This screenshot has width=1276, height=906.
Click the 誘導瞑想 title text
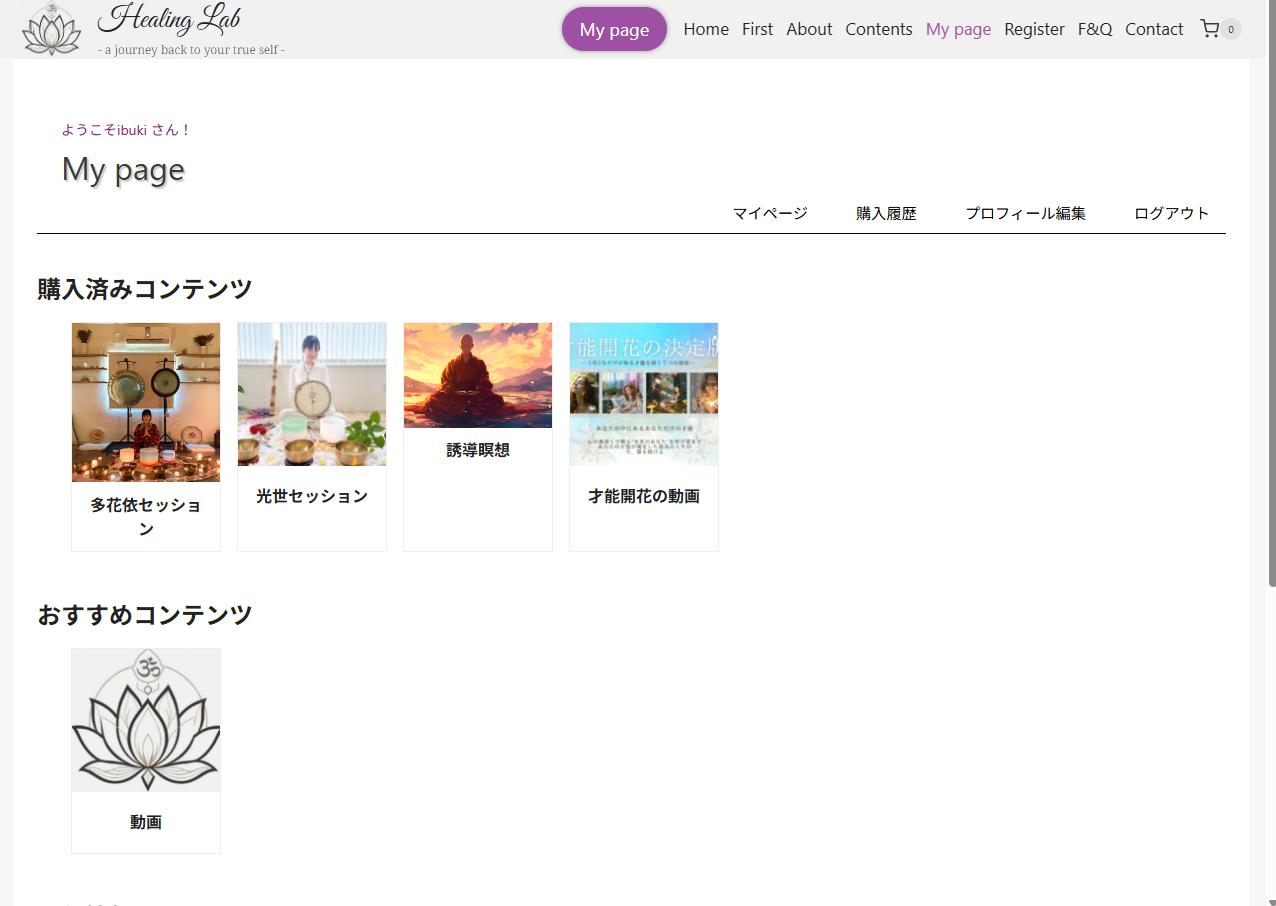point(478,450)
